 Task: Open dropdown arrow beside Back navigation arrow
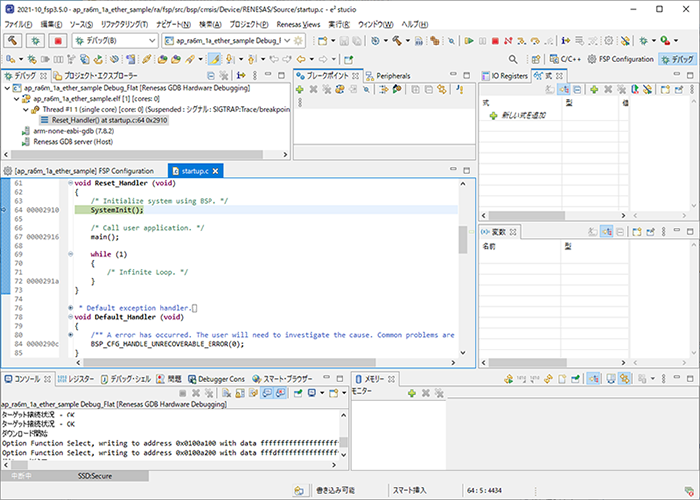tap(311, 59)
